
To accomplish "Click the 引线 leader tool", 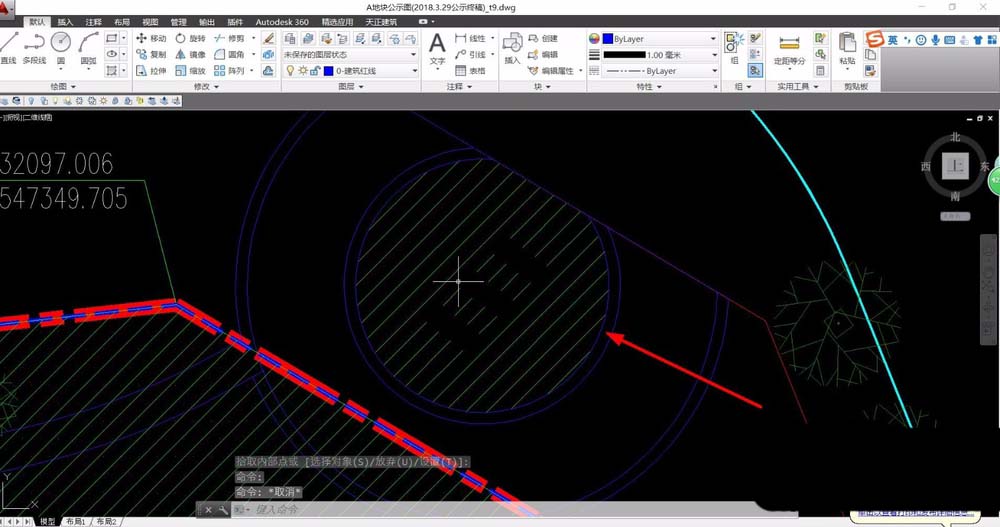I will [x=471, y=54].
